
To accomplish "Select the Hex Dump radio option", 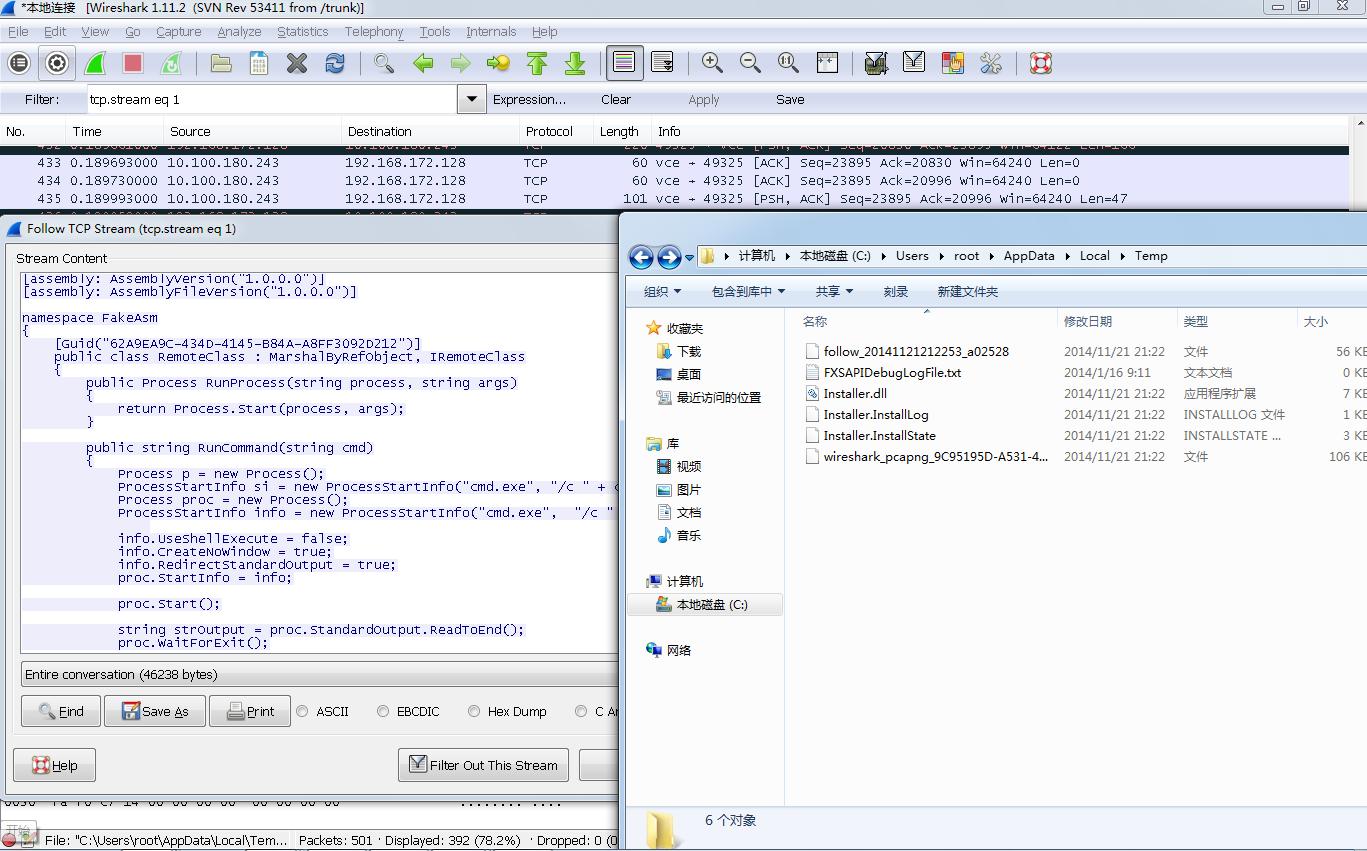I will (x=474, y=711).
